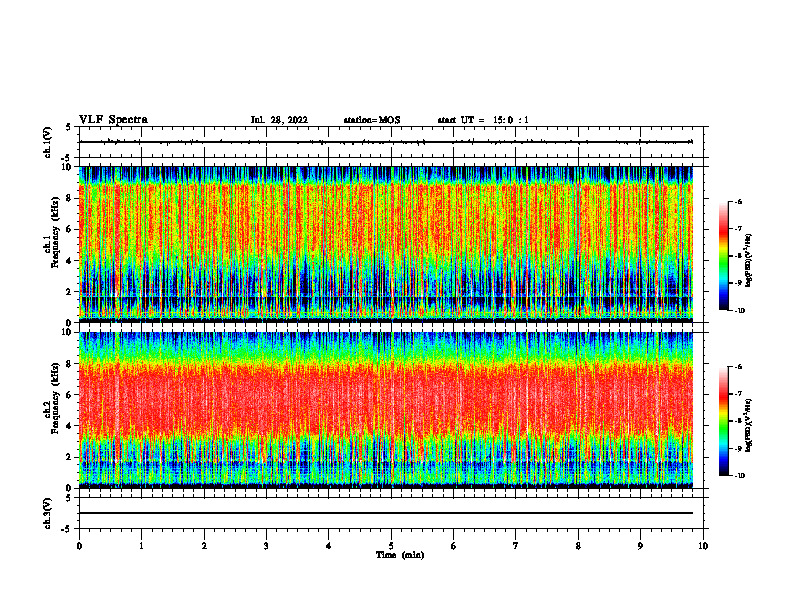Click the "ch.1(V)" waveform axis label
Screen dimensions: 792x612
pyautogui.click(x=47, y=142)
